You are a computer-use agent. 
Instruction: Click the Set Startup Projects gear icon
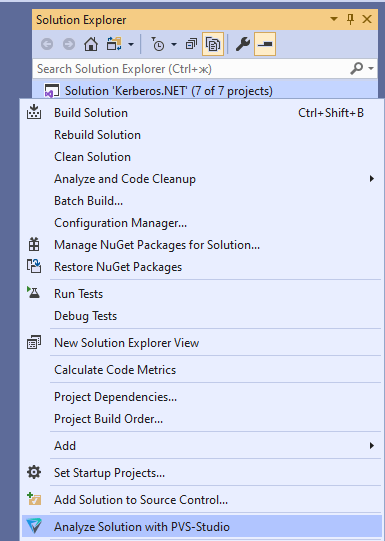tap(34, 472)
